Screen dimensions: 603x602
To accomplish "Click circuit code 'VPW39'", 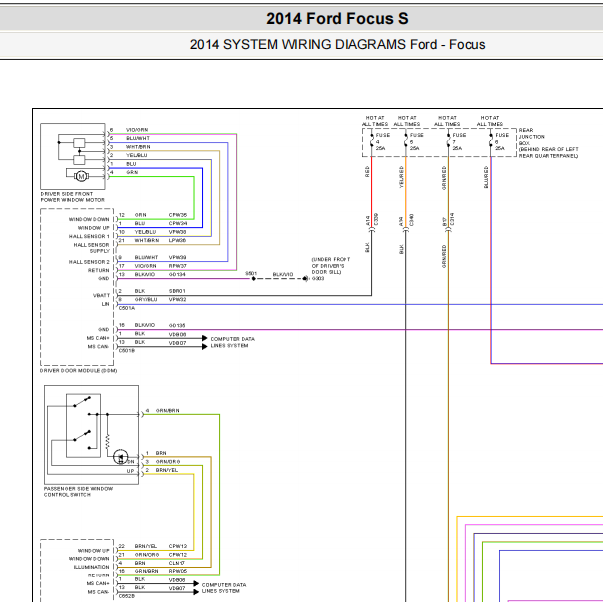I will coord(178,257).
